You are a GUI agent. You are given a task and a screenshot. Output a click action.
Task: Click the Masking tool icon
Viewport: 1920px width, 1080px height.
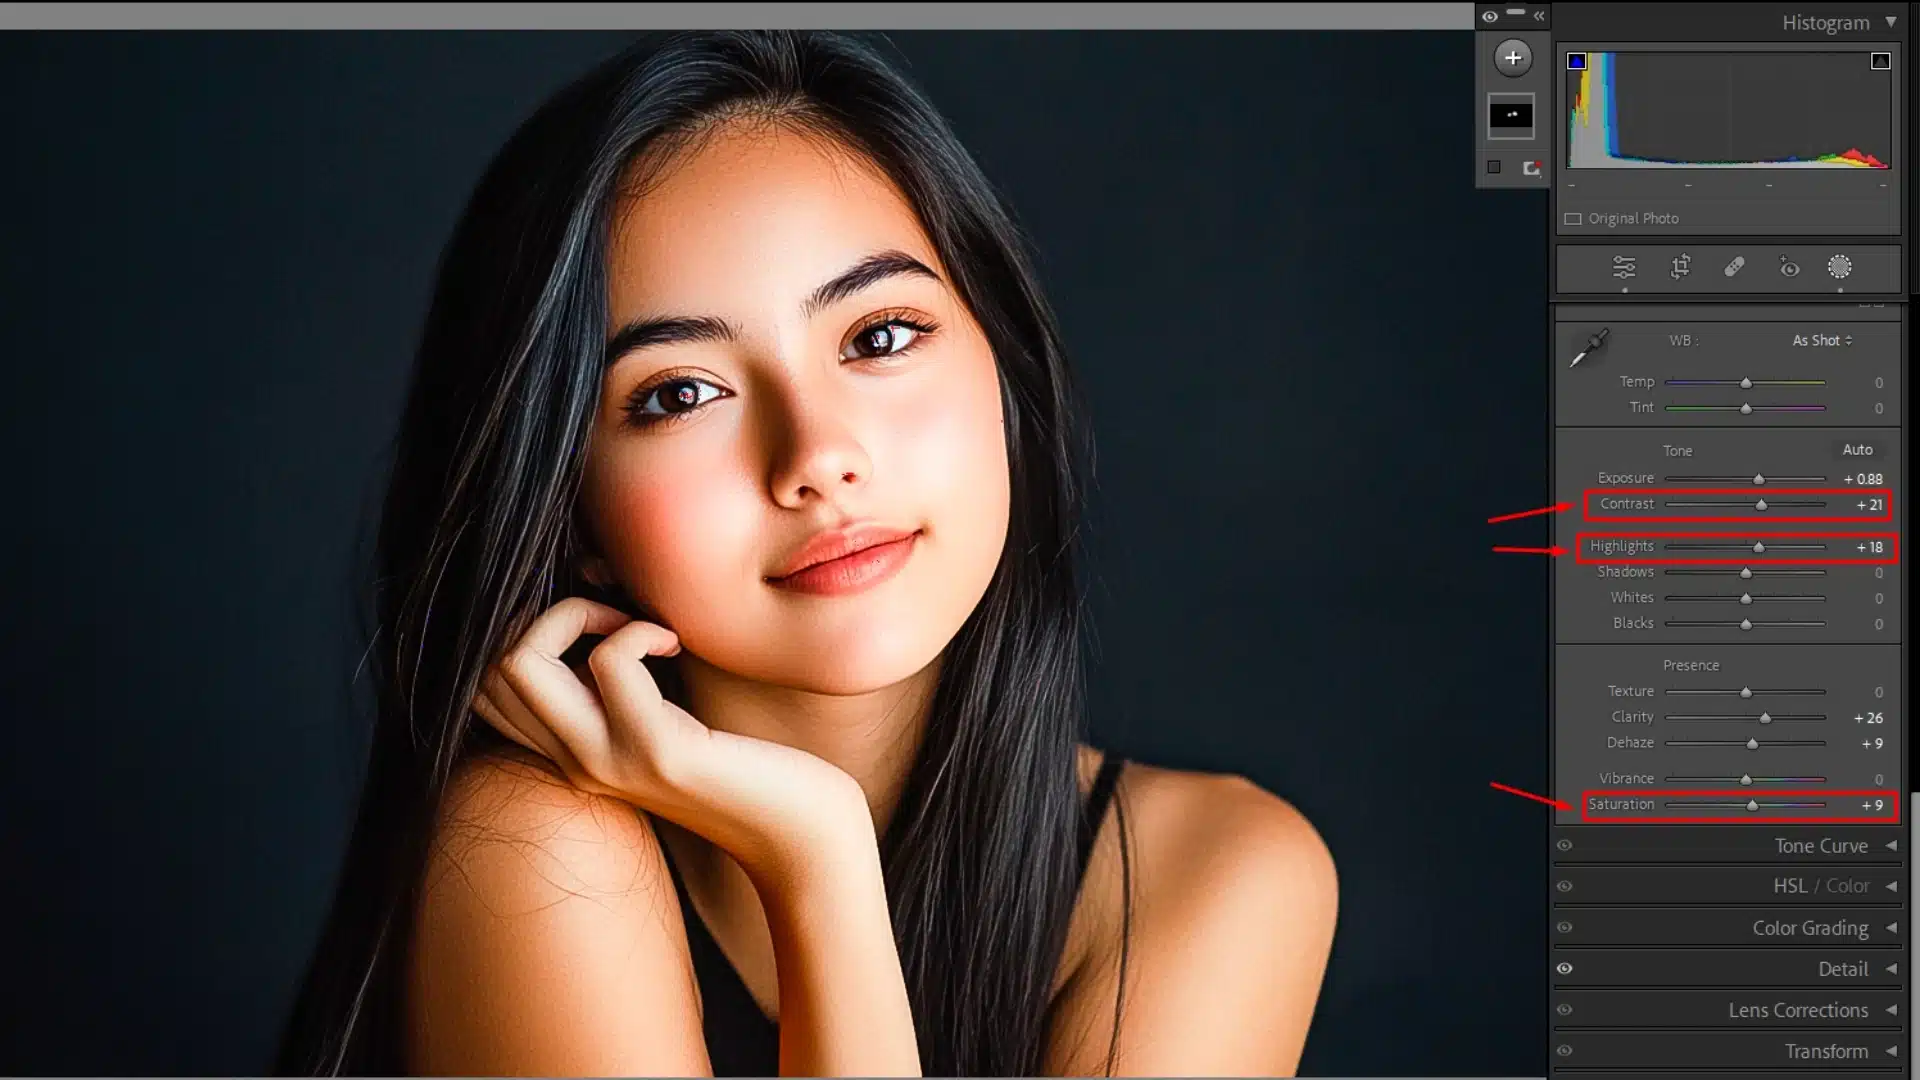tap(1840, 268)
